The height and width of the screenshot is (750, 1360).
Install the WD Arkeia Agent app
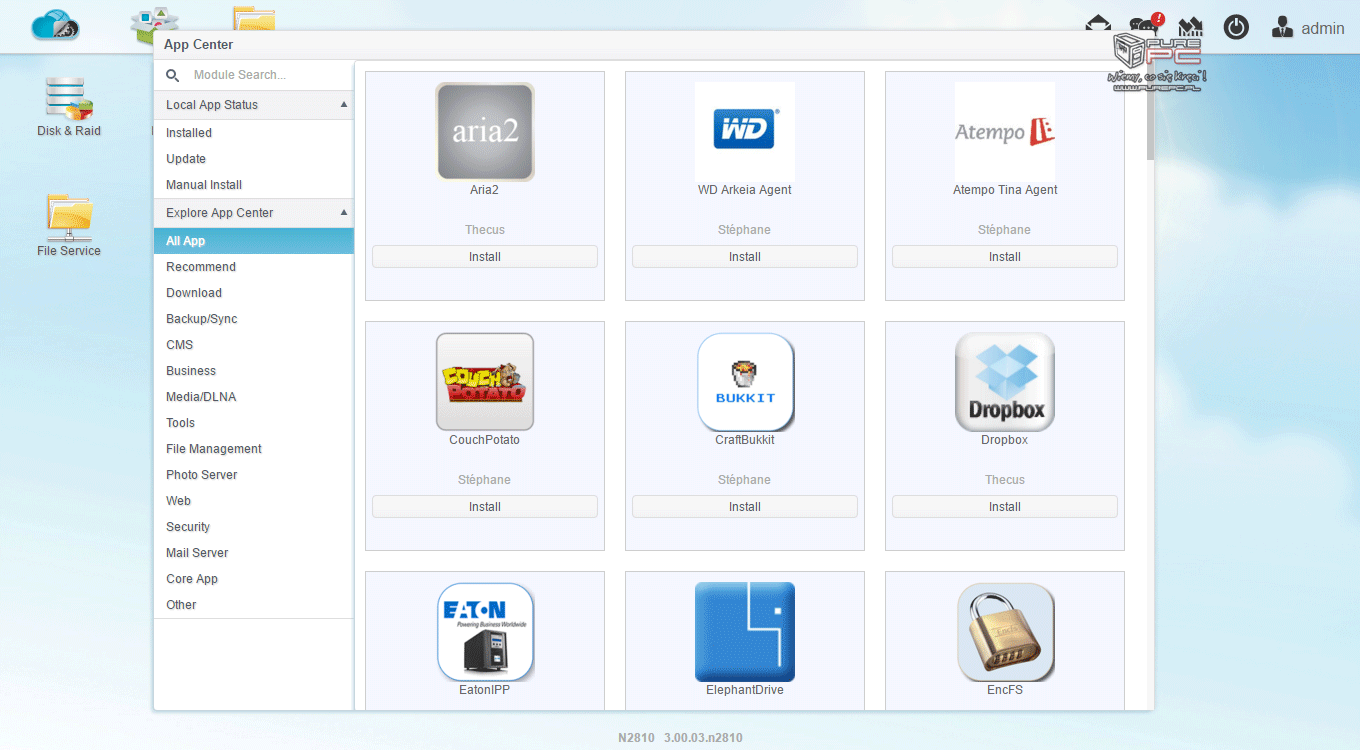click(x=745, y=257)
